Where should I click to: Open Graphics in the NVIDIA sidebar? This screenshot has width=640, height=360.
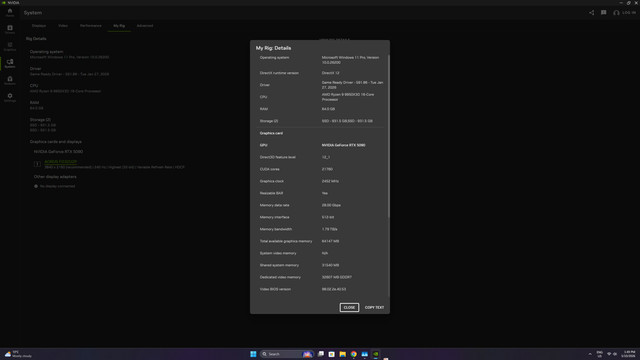10,47
